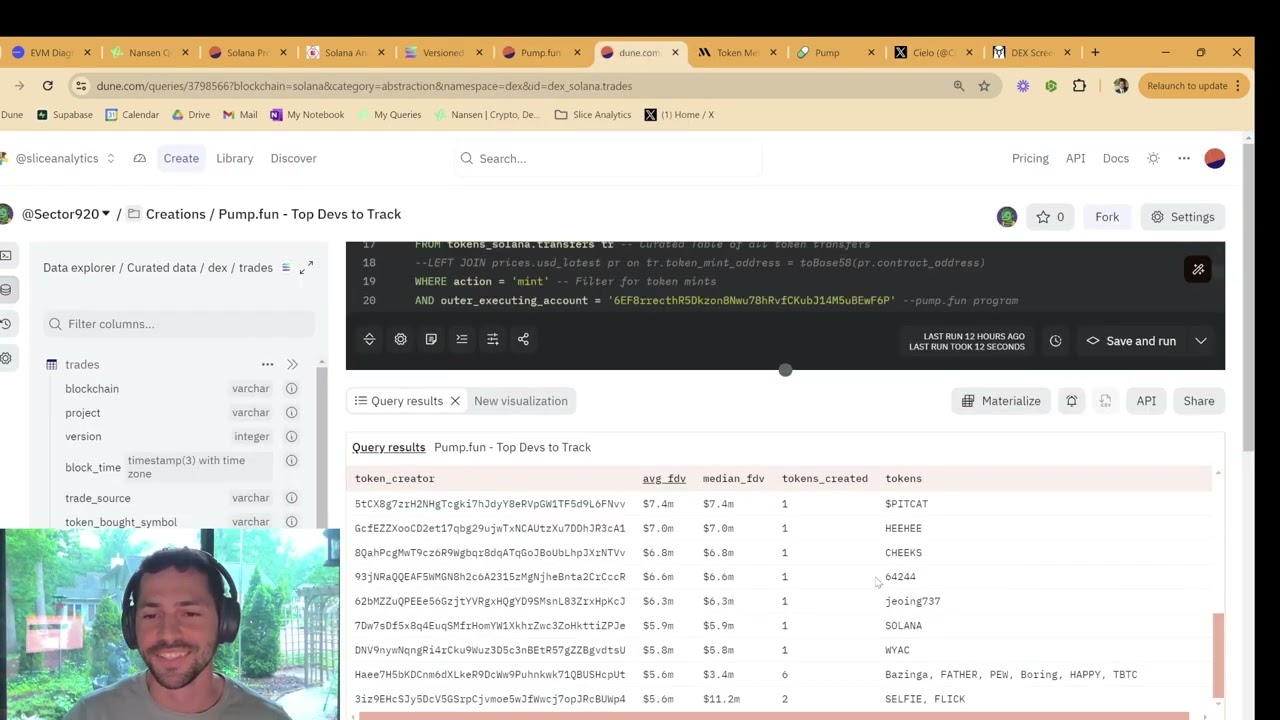Go to Library in top navigation
This screenshot has height=720, width=1280.
pos(235,158)
